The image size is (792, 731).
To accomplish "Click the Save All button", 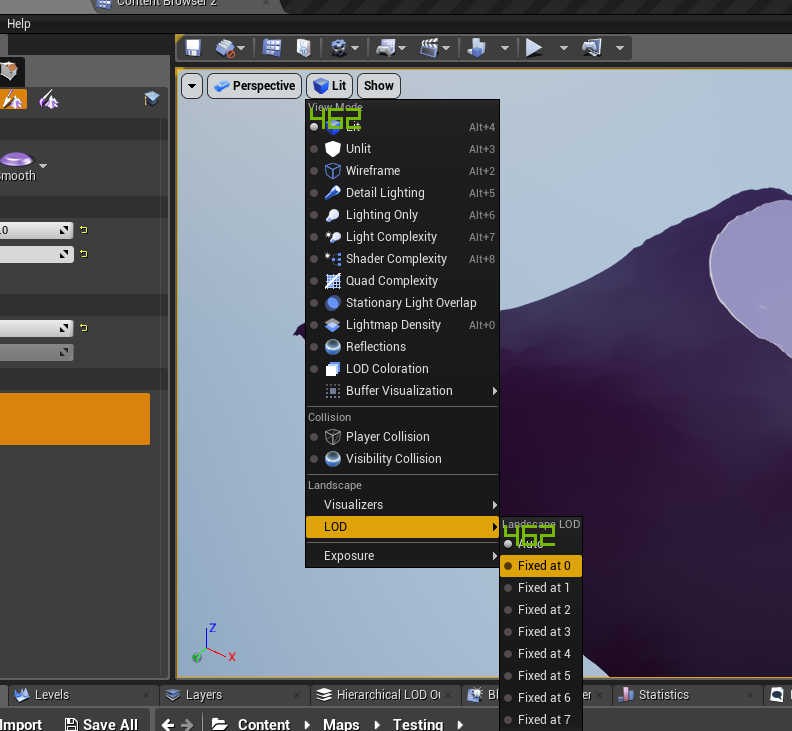I will [x=102, y=724].
